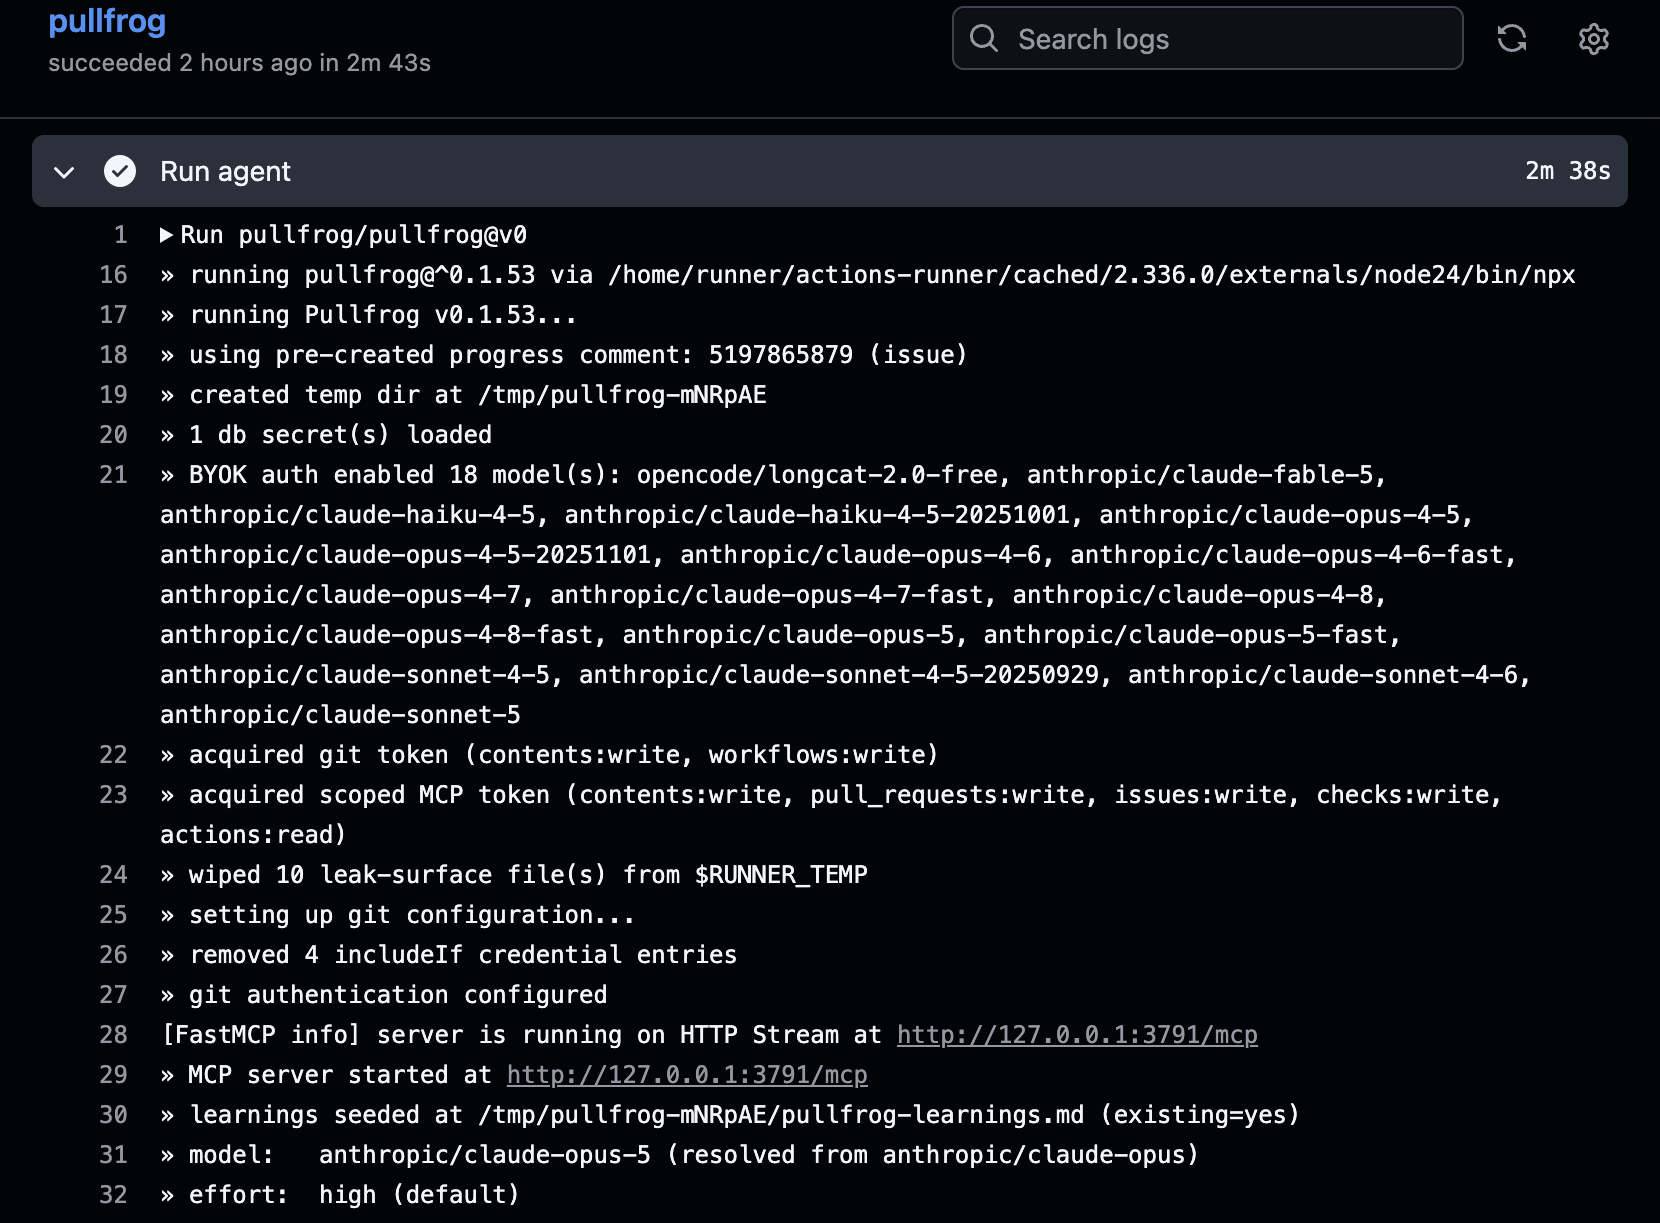Click 'git authentication configured' log text
This screenshot has width=1660, height=1223.
(x=398, y=995)
